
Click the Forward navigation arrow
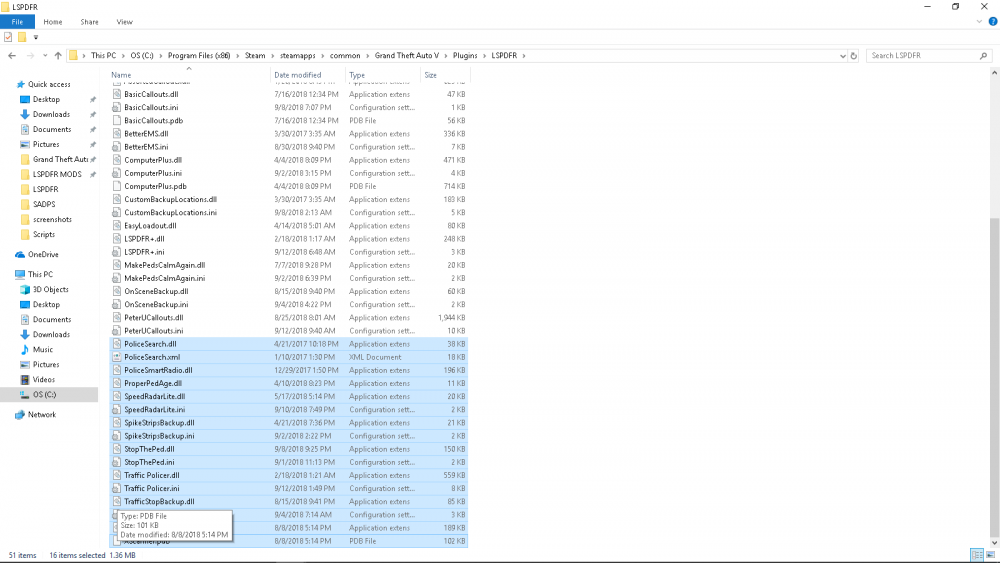pyautogui.click(x=30, y=55)
